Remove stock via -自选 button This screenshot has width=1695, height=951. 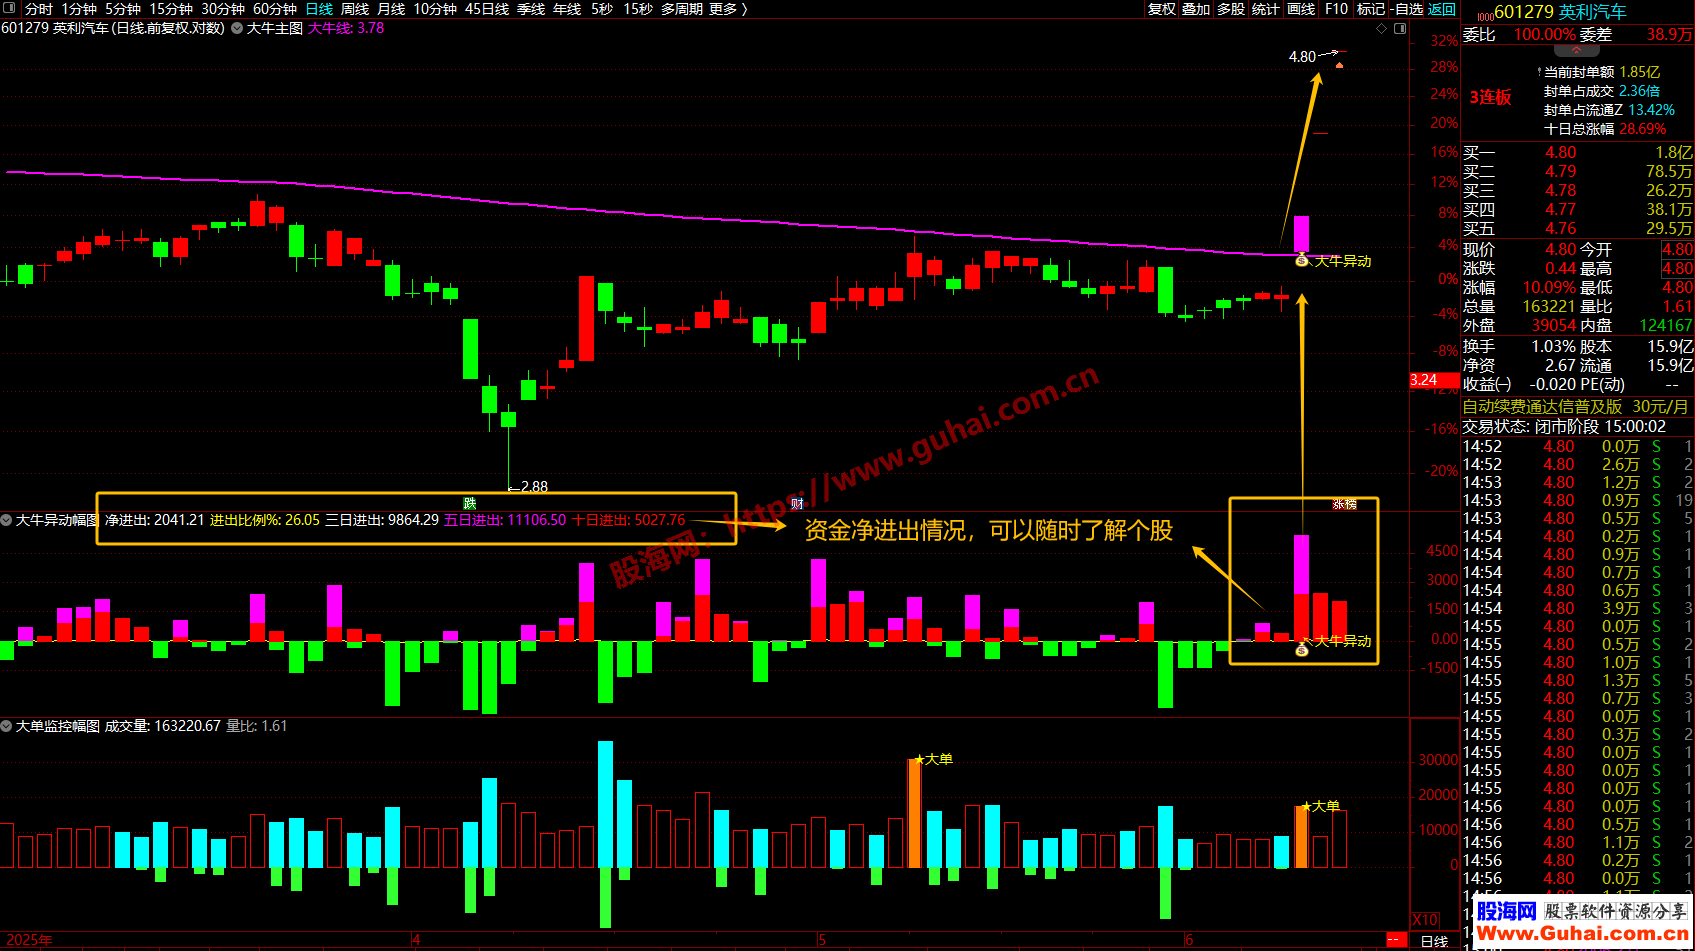1407,9
